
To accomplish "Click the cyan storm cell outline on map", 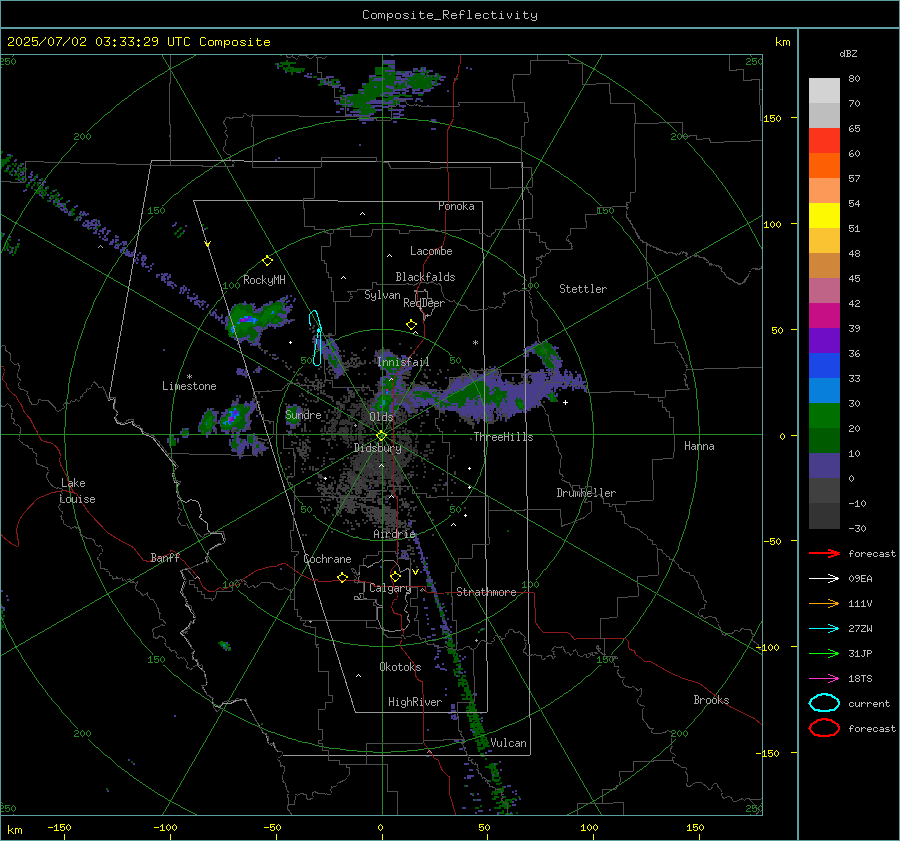I will [x=316, y=338].
